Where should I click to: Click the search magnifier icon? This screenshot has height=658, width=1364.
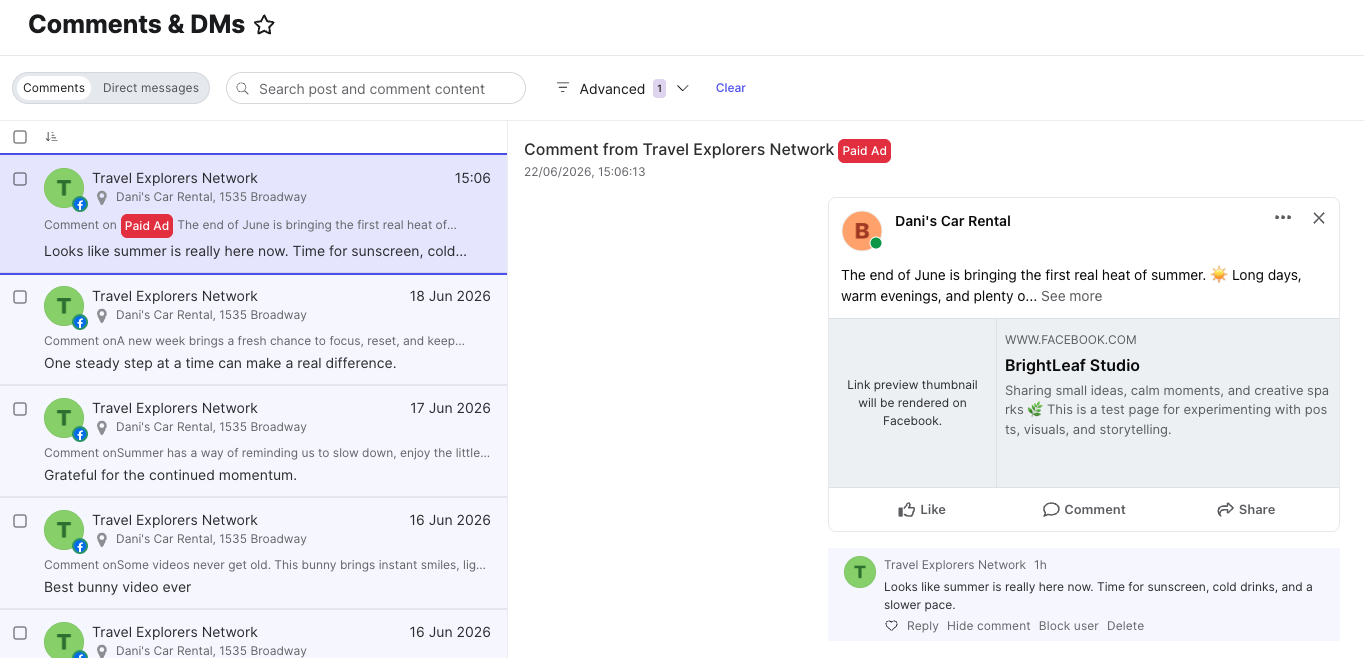[x=243, y=88]
